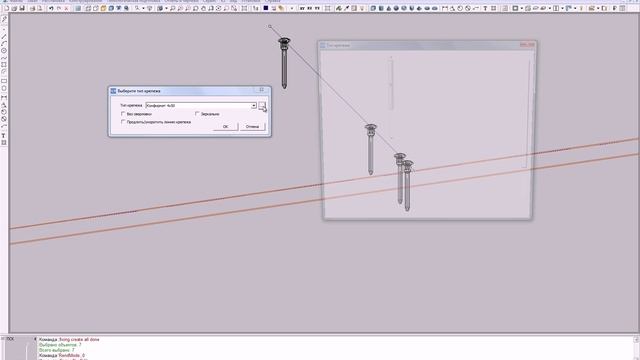Click the browse button beside fastener type dropdown

262,106
